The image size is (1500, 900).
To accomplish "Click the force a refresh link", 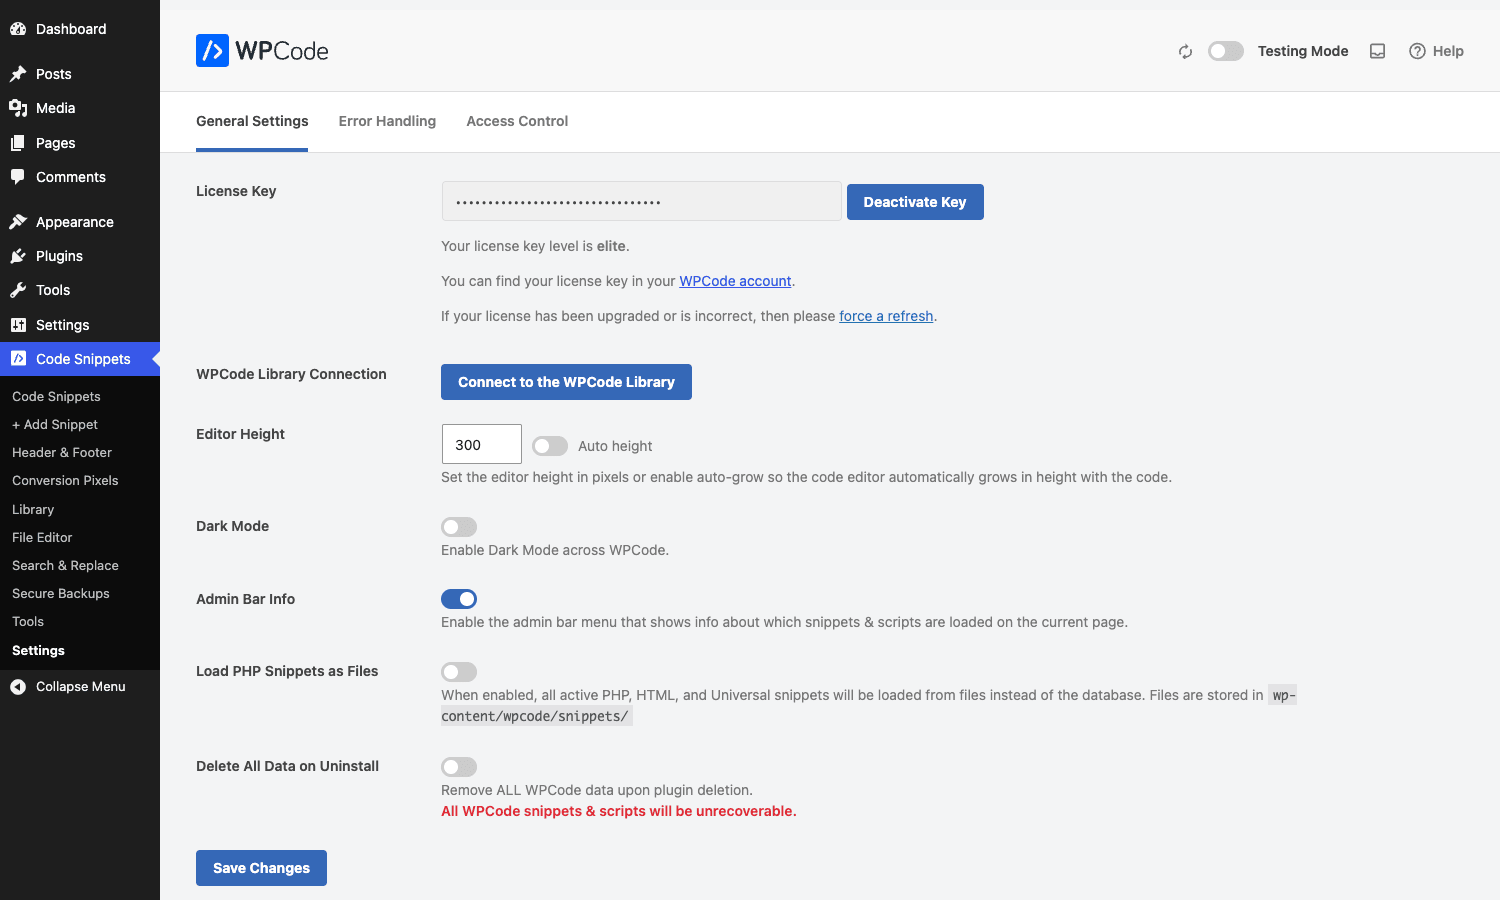I will (x=886, y=317).
